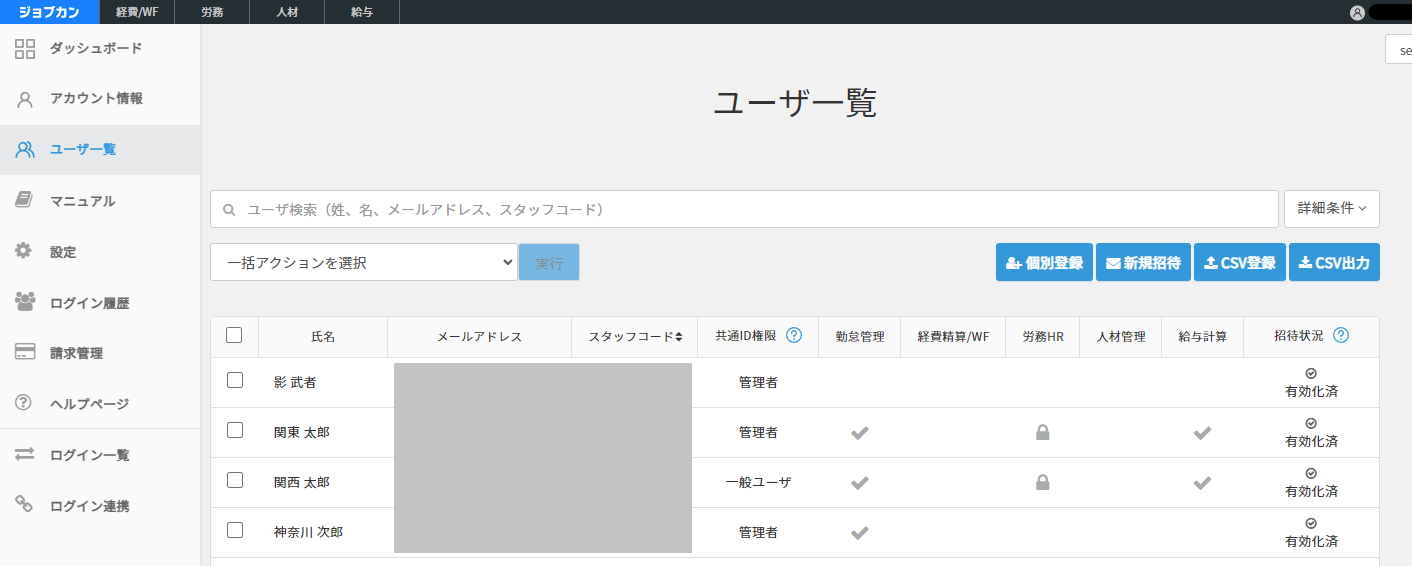Click help icon beside 共通ID権限 header

coord(794,336)
